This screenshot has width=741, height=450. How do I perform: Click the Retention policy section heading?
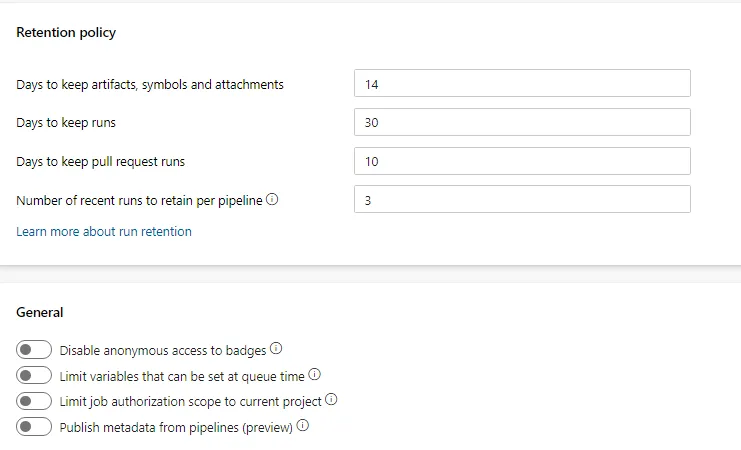click(x=66, y=32)
